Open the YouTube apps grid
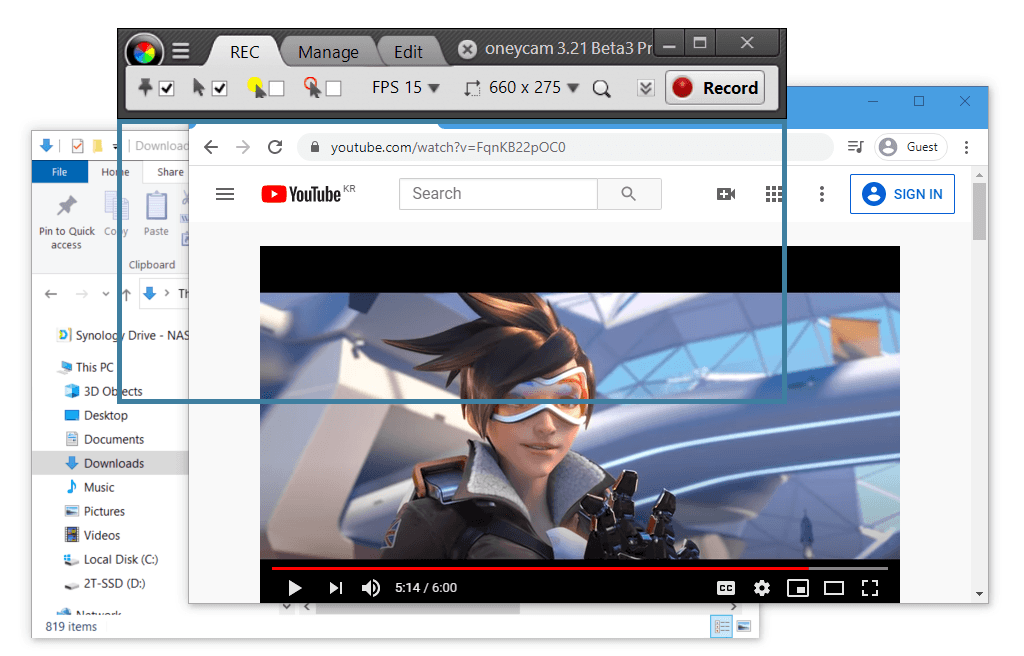 [x=773, y=194]
